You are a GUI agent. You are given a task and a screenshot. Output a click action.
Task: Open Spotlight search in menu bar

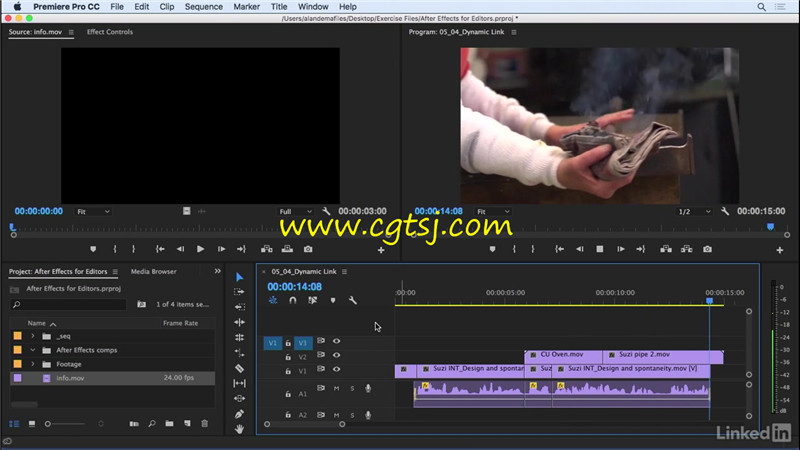pos(761,7)
